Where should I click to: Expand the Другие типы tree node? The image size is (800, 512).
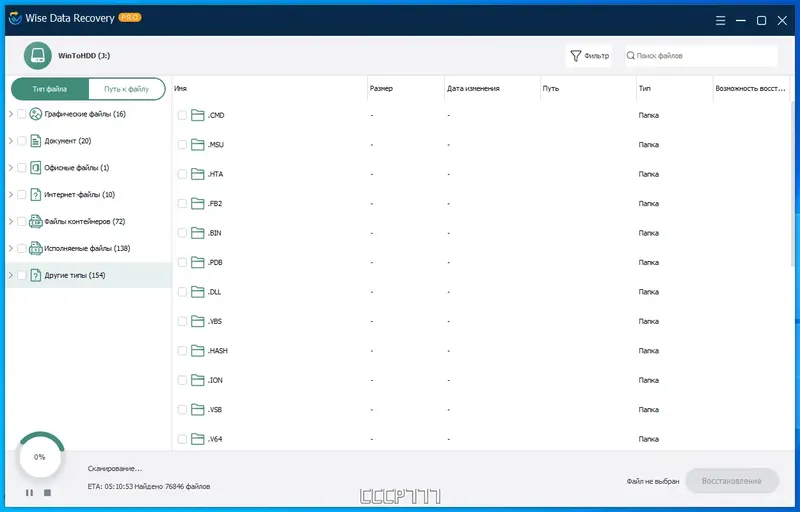(11, 275)
